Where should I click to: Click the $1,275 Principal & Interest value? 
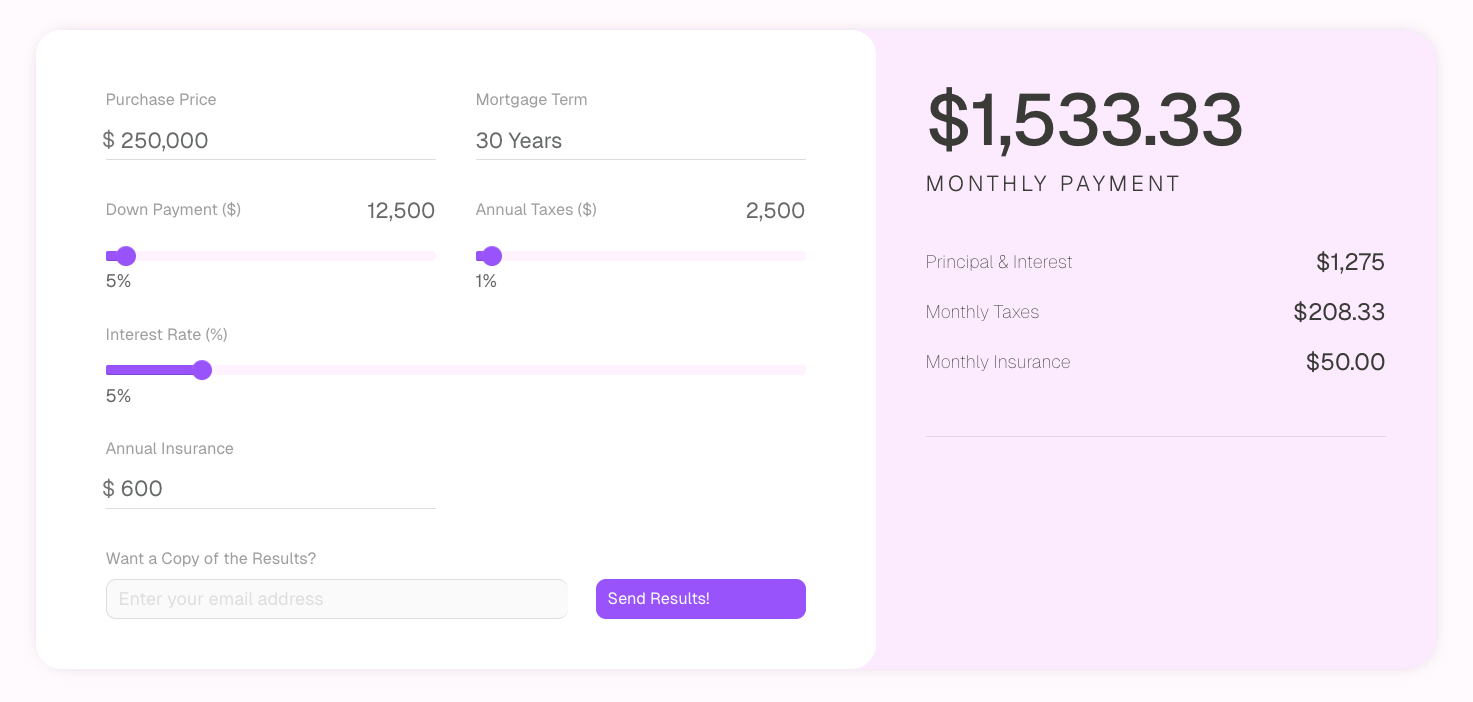(1350, 263)
